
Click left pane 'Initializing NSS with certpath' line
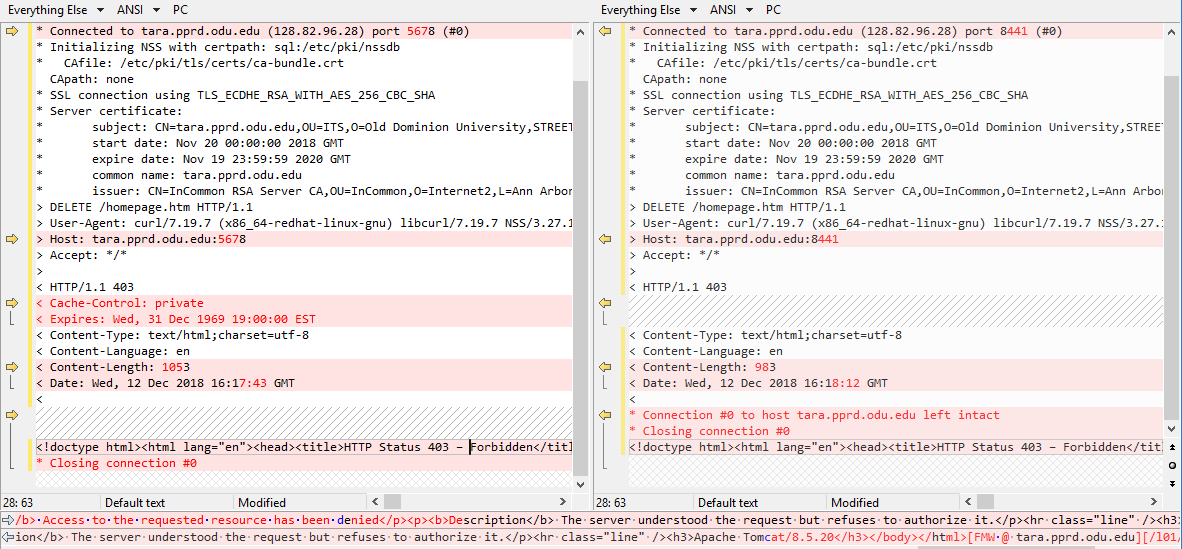pyautogui.click(x=303, y=47)
